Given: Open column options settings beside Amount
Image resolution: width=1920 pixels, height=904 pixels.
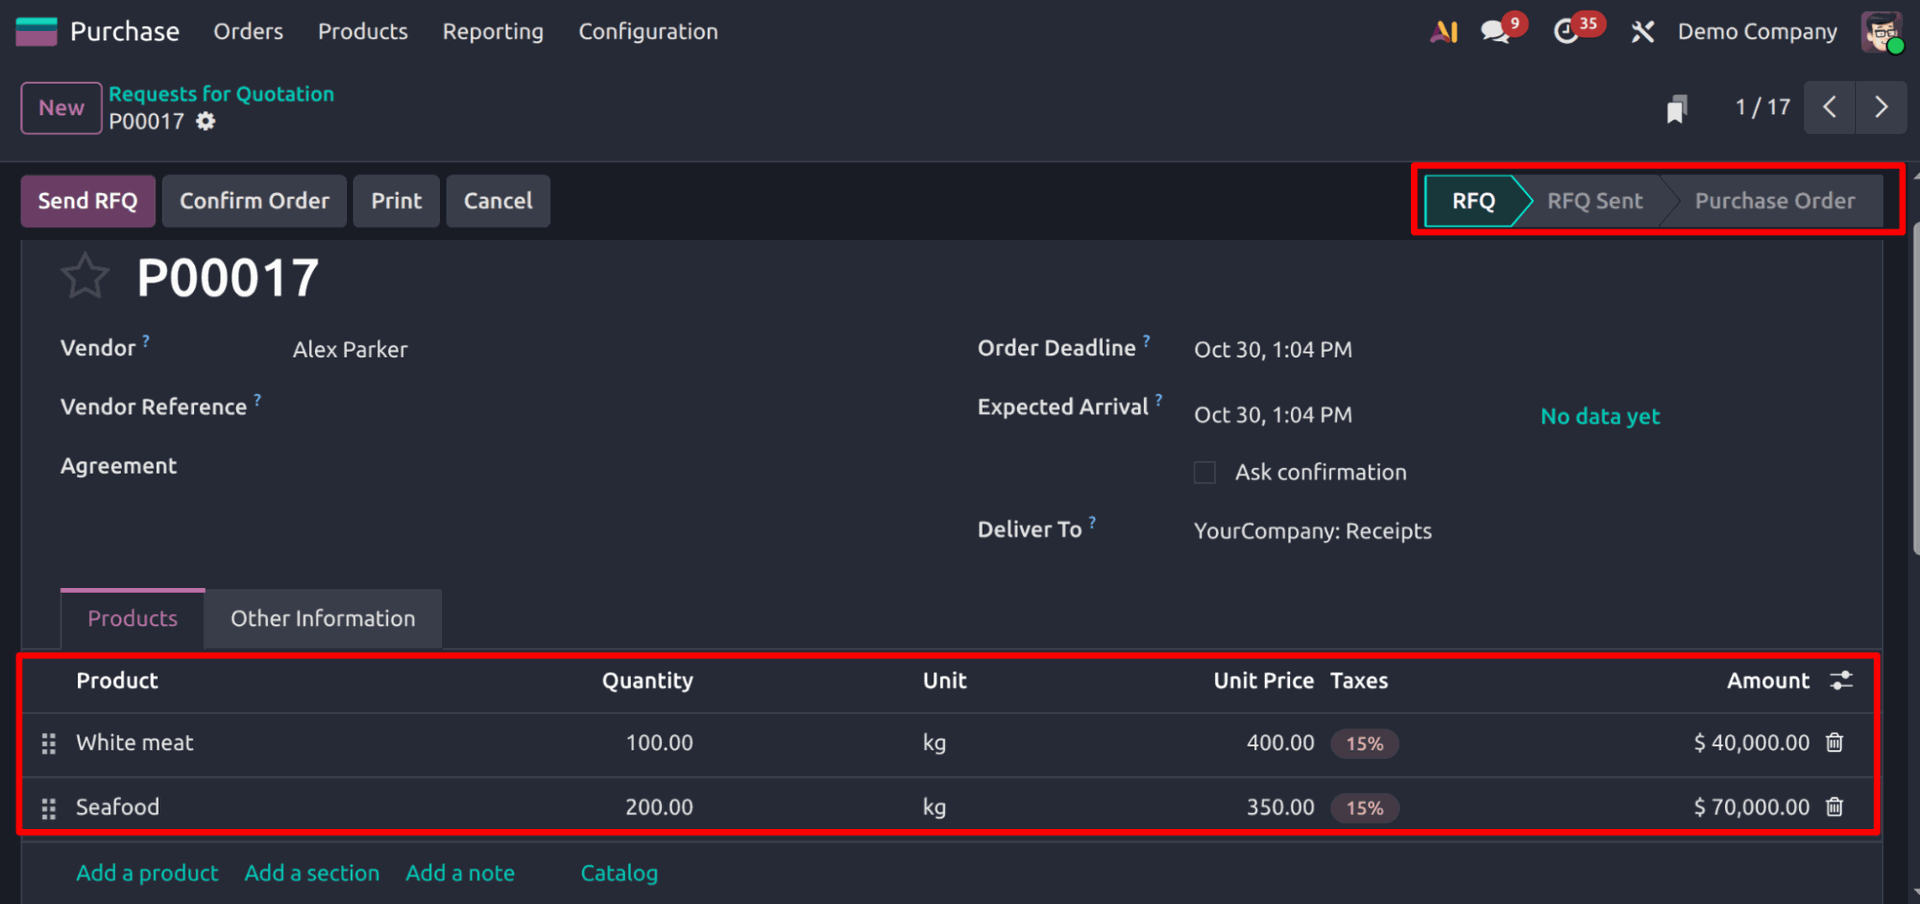Looking at the screenshot, I should [1841, 681].
